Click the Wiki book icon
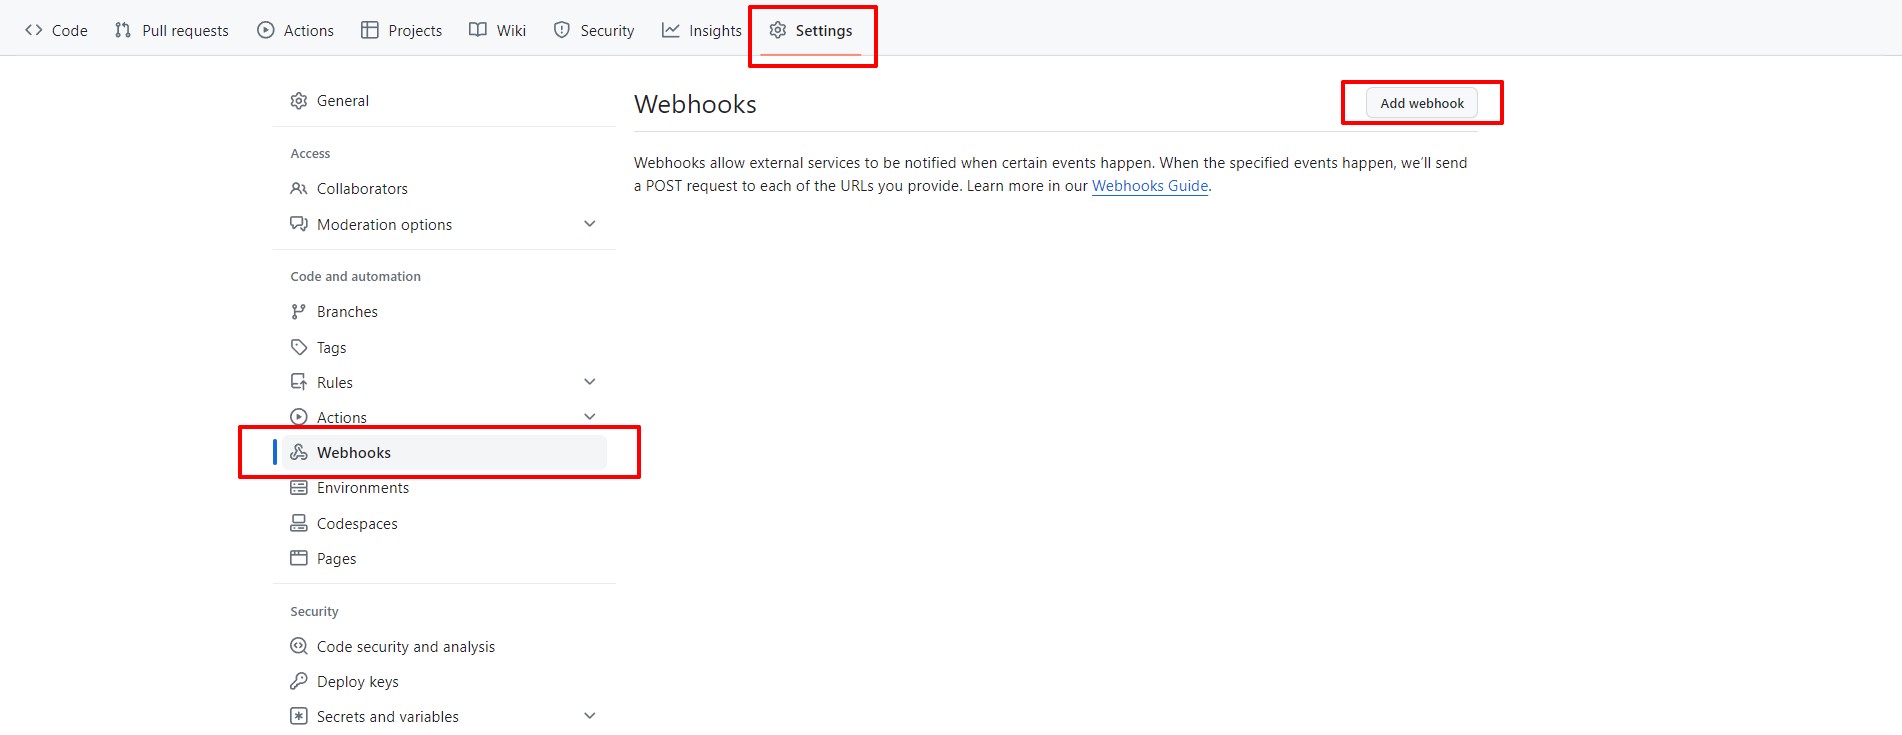 (478, 30)
